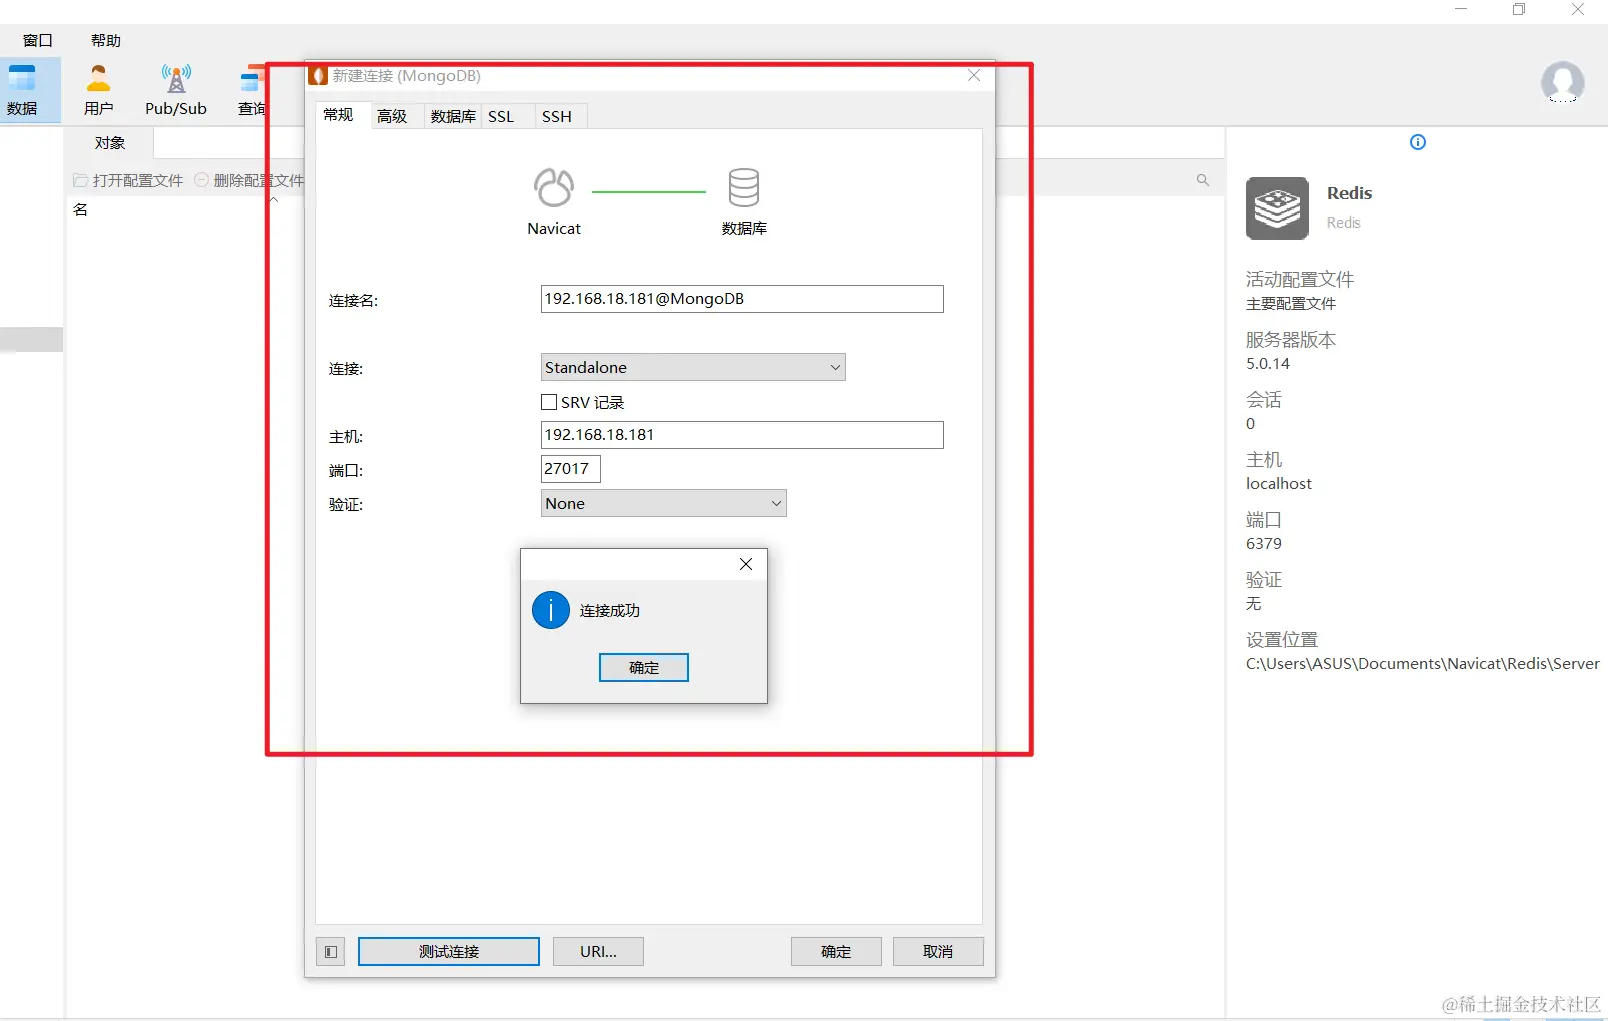
Task: Open the 验证 None dropdown
Action: [x=663, y=503]
